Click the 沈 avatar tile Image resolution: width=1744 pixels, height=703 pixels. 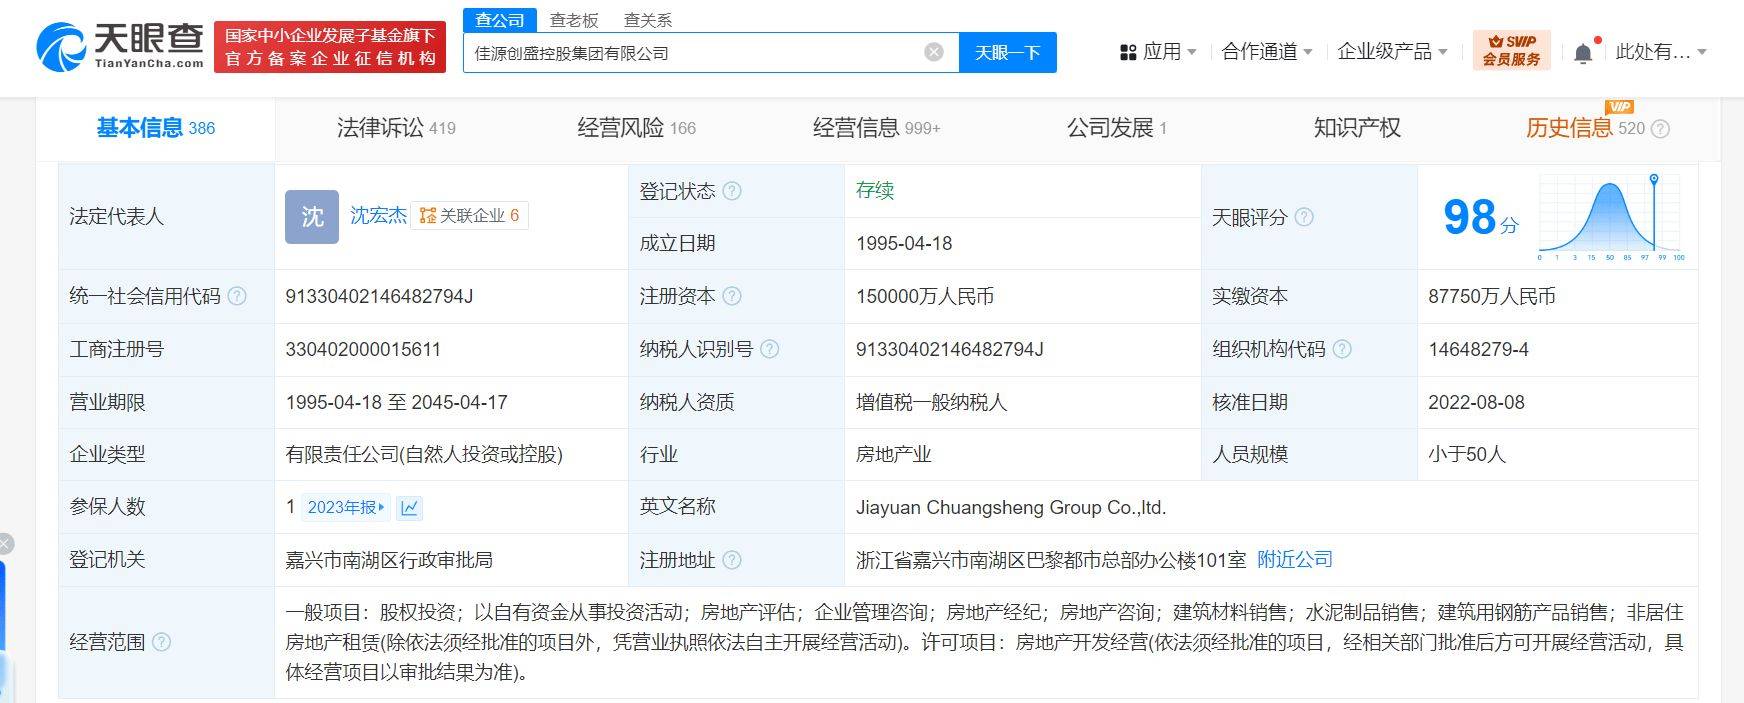pos(312,217)
